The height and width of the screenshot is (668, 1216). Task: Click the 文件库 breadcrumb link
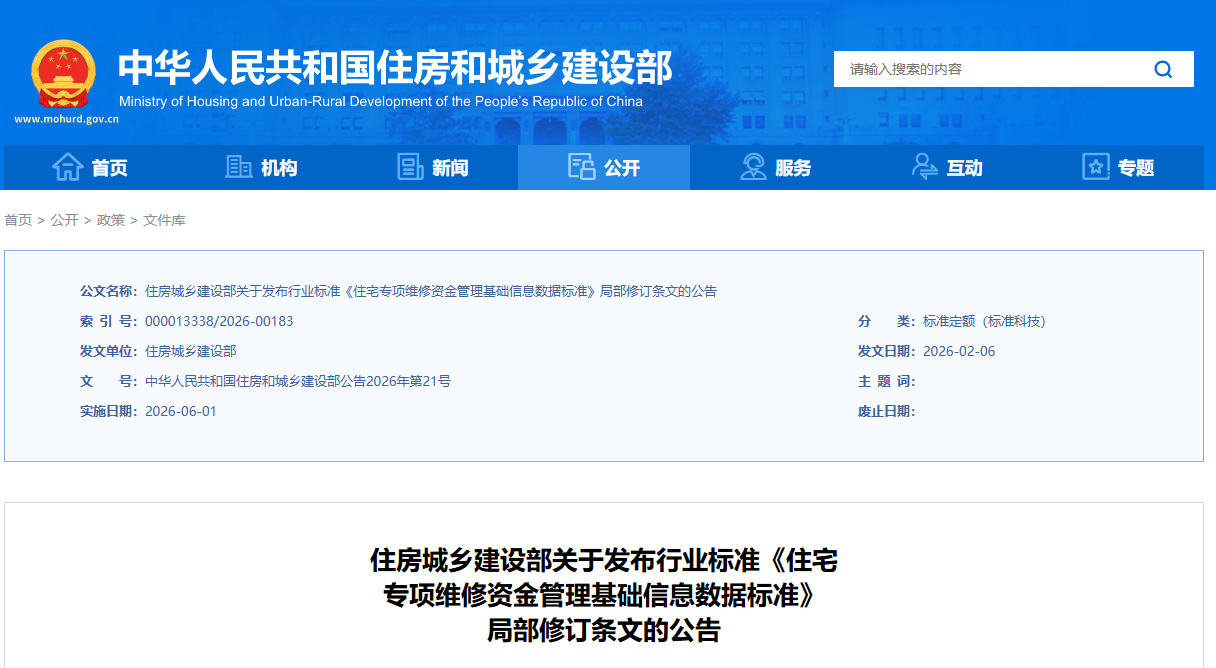165,219
